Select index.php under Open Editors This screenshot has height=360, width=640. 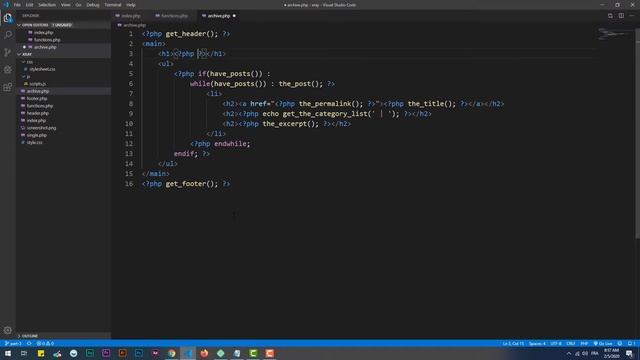[x=43, y=32]
